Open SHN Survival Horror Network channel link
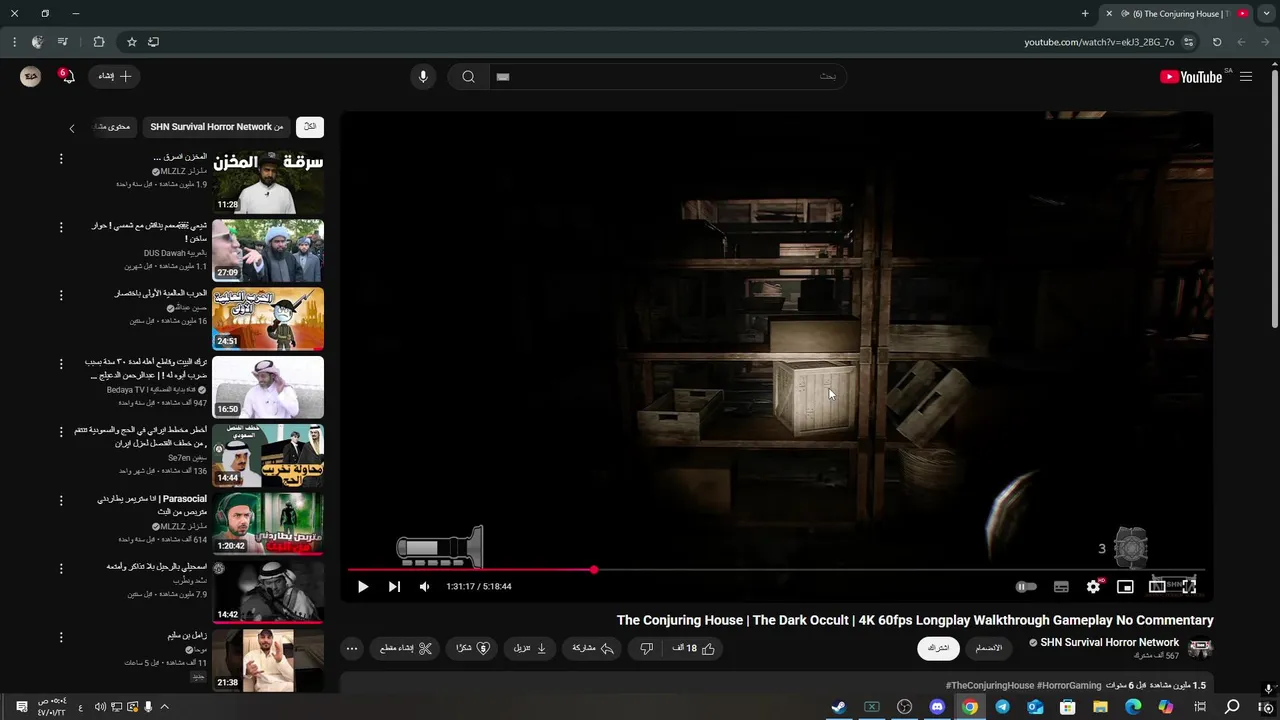Screen dimensions: 1280x720 click(1110, 643)
